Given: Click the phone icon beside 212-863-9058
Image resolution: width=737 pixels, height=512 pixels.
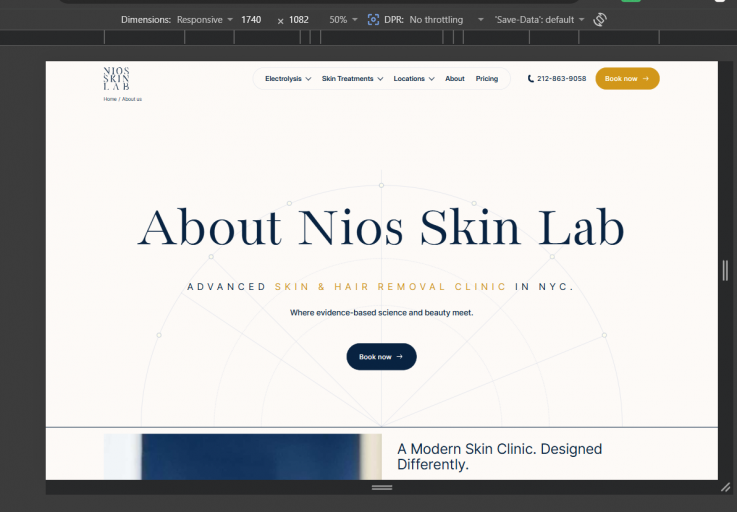Looking at the screenshot, I should [x=530, y=79].
